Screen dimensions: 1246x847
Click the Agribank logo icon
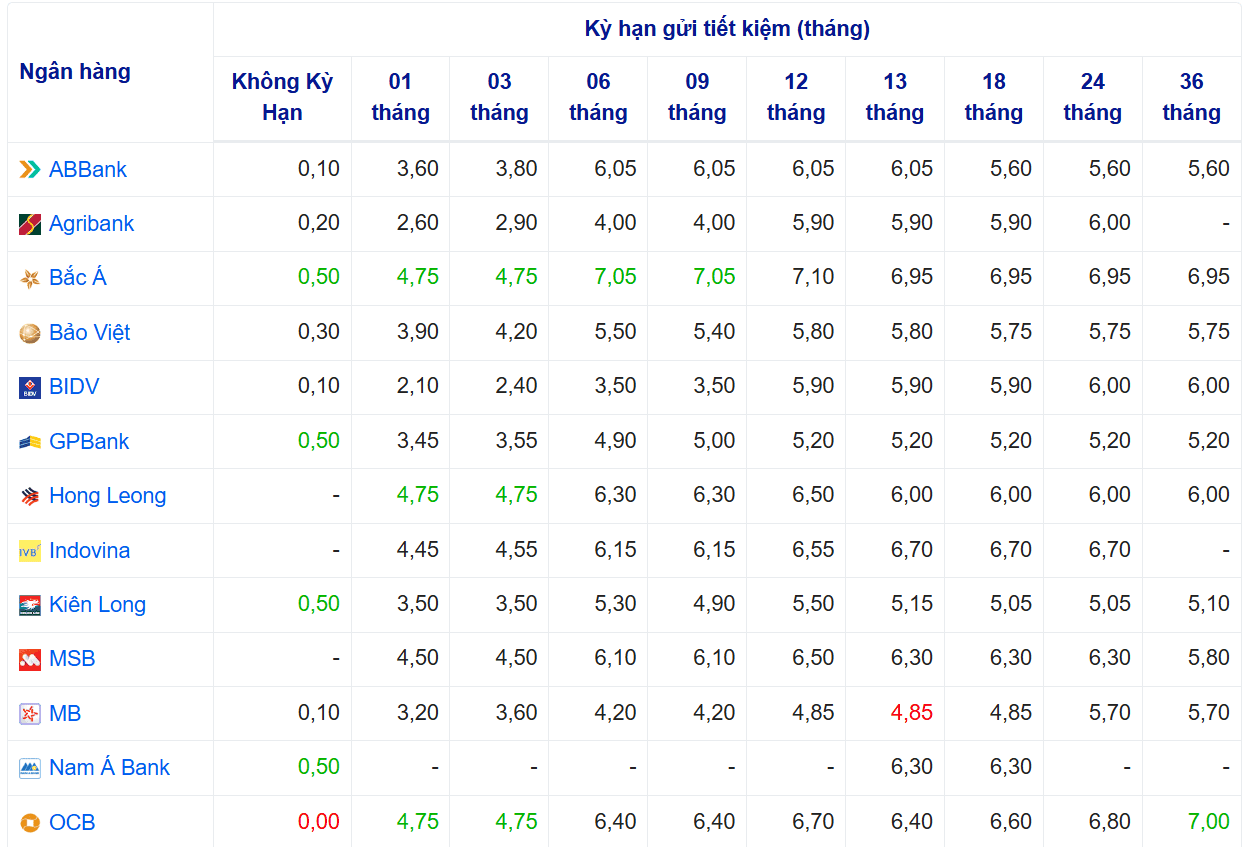coord(30,224)
